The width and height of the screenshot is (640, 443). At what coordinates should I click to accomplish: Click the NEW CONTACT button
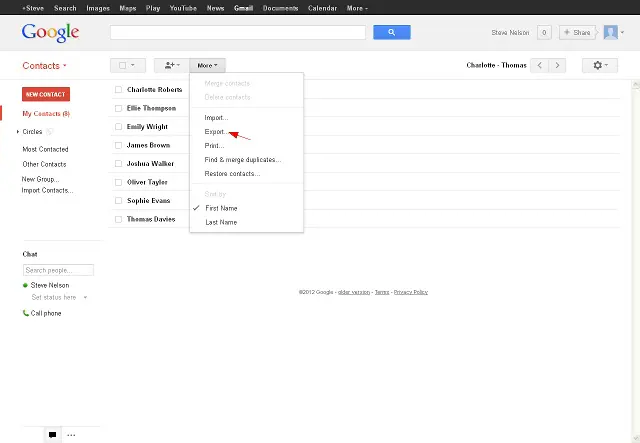click(x=46, y=94)
